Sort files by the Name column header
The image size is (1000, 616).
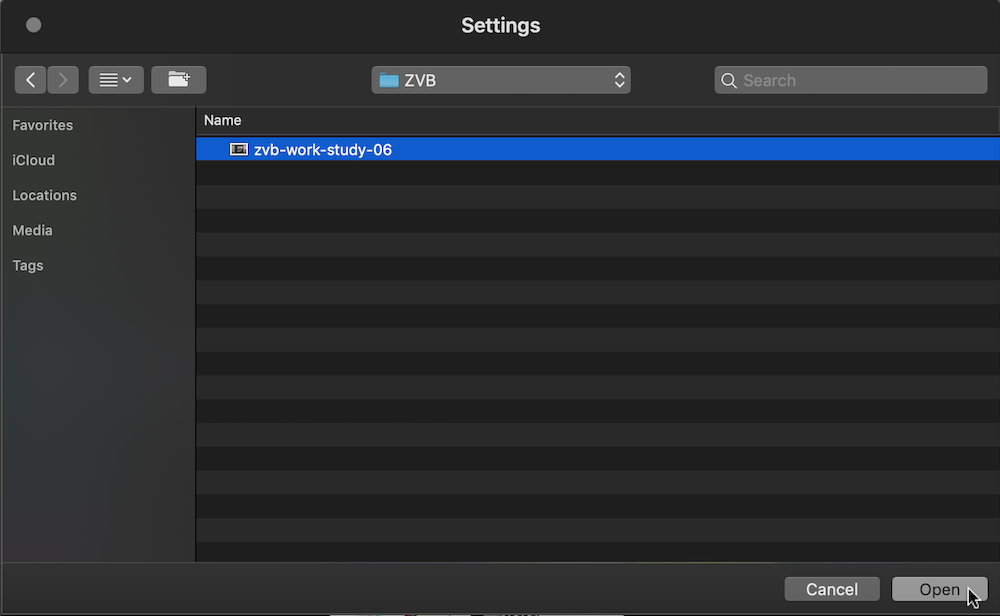(x=223, y=120)
